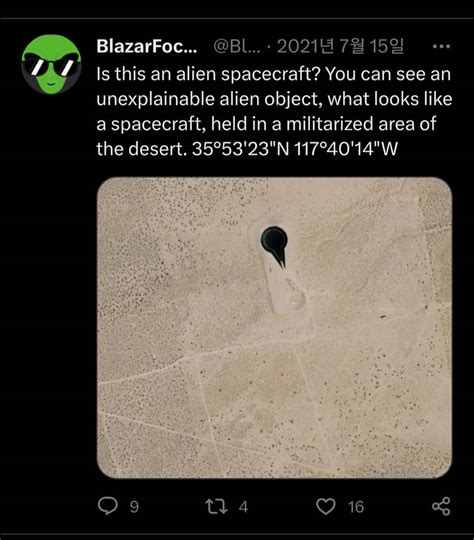Click the 'unexplainable alien object' text line

210,99
